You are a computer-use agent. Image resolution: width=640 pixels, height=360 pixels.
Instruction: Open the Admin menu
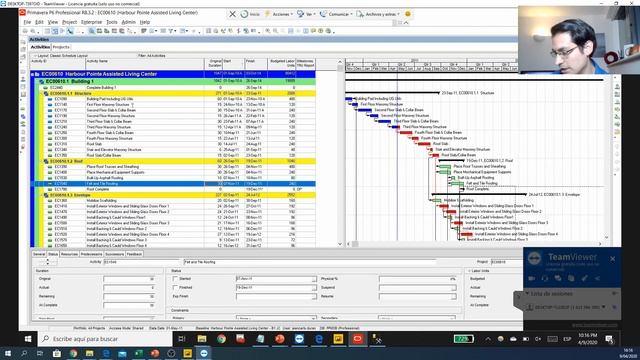click(129, 22)
